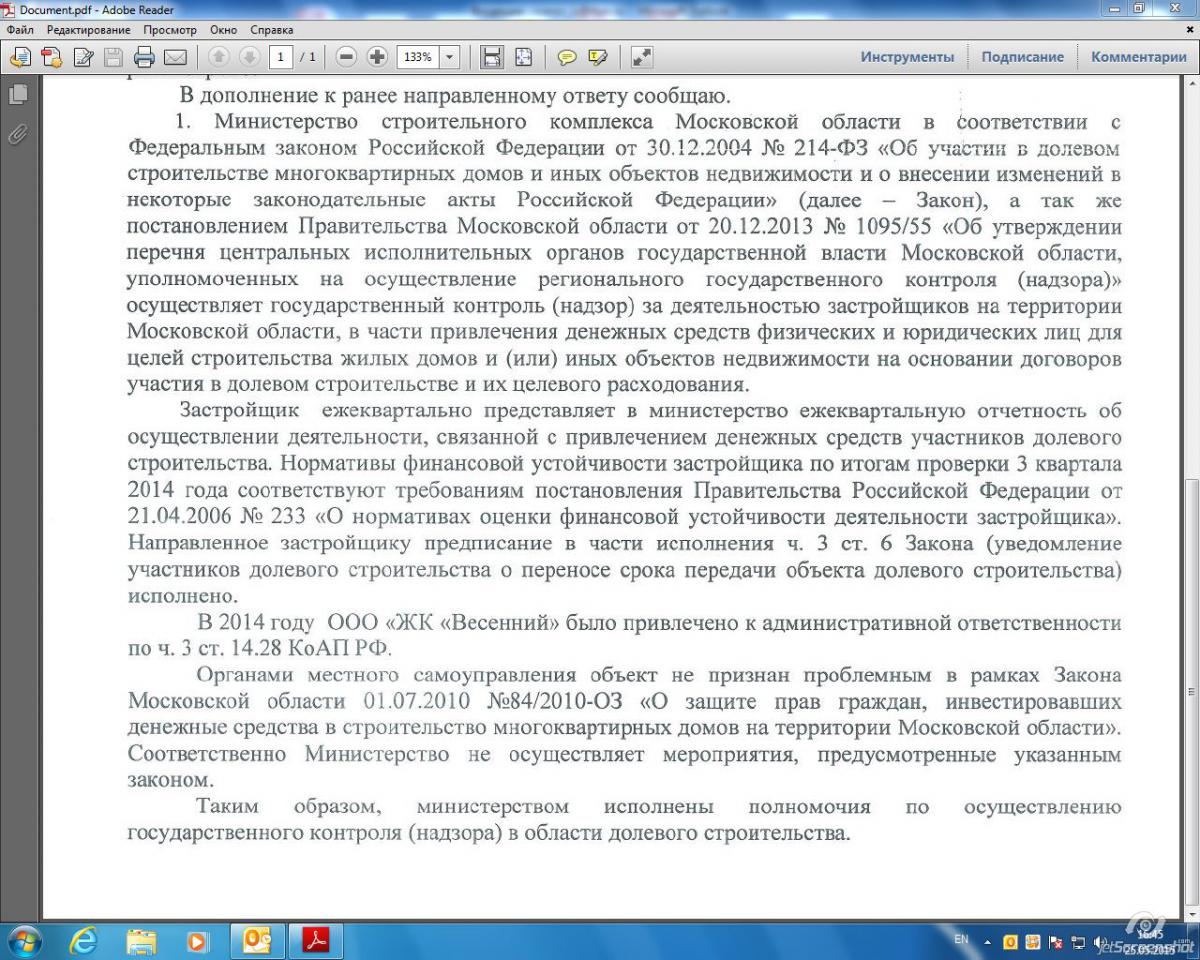Viewport: 1200px width, 960px height.
Task: Expand the zoom percentage dropdown
Action: coord(450,57)
